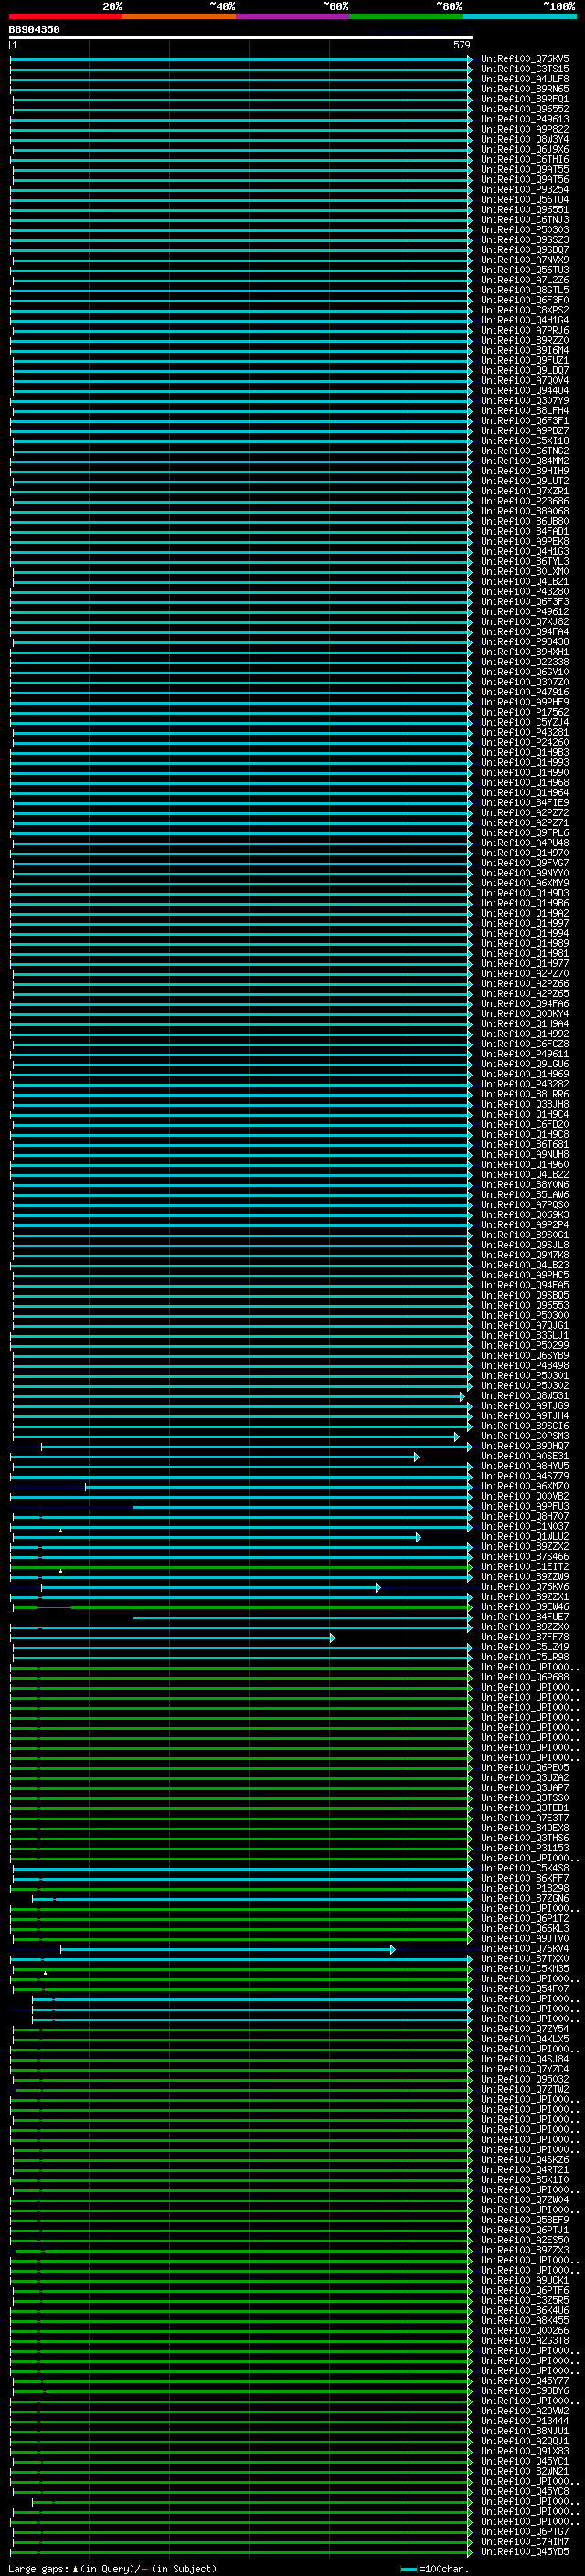Screen dimensions: 585x2576
Task: Click the green ~80% identity color segment
Action: coord(406,16)
